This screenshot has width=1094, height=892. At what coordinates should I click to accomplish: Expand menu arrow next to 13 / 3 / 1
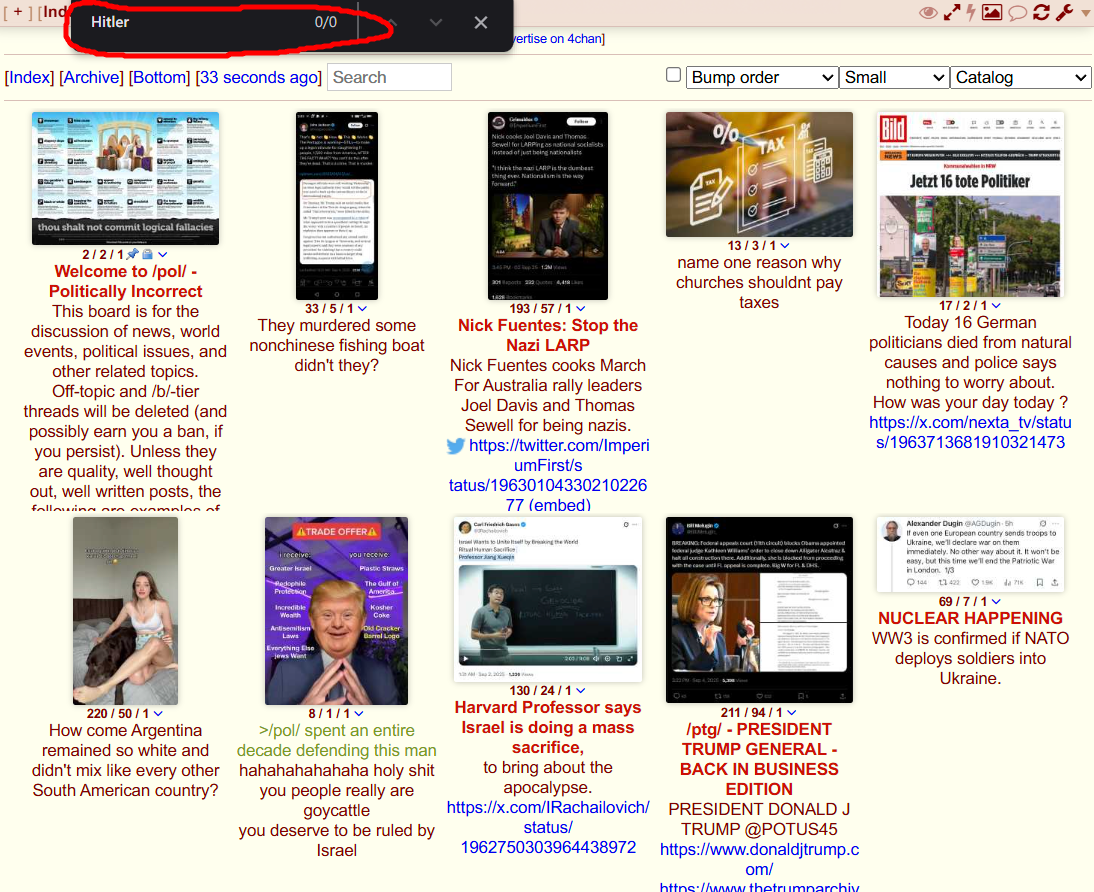(785, 246)
